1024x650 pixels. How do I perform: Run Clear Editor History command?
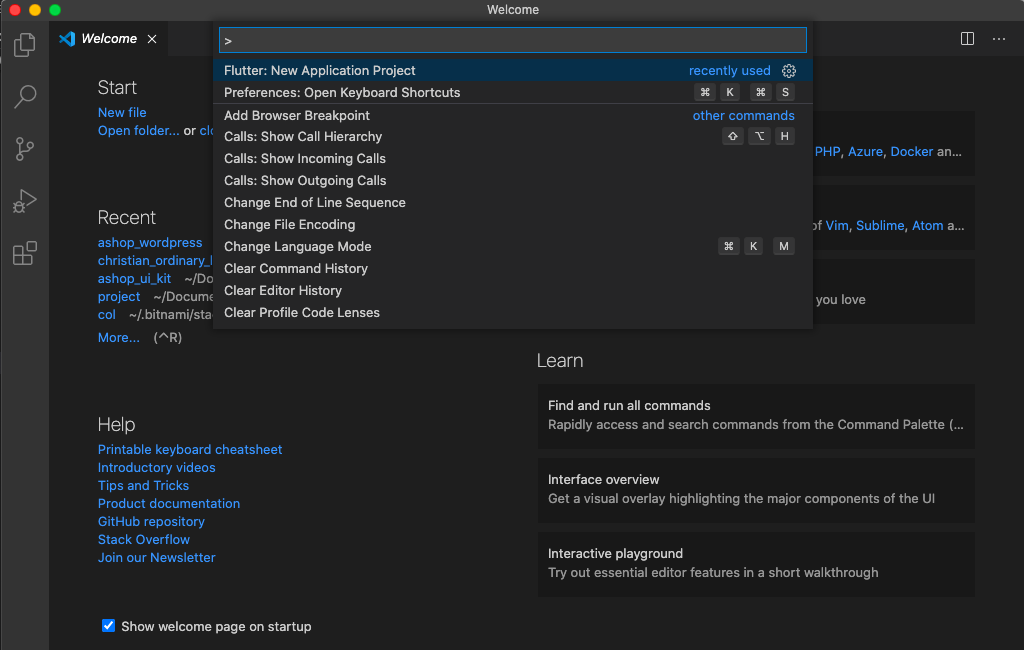click(x=513, y=291)
